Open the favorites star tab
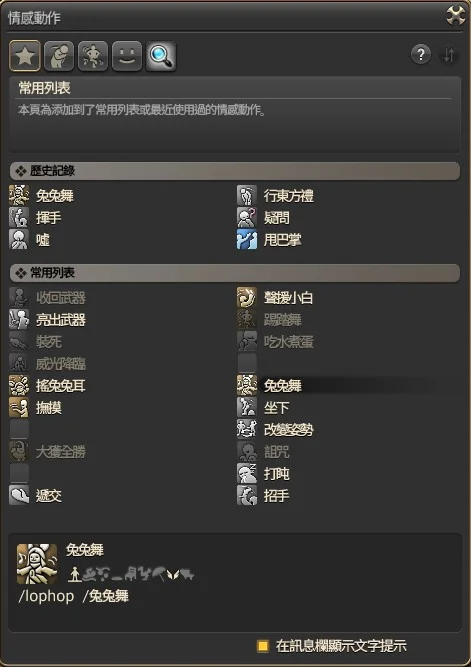Image resolution: width=471 pixels, height=667 pixels. pos(25,56)
